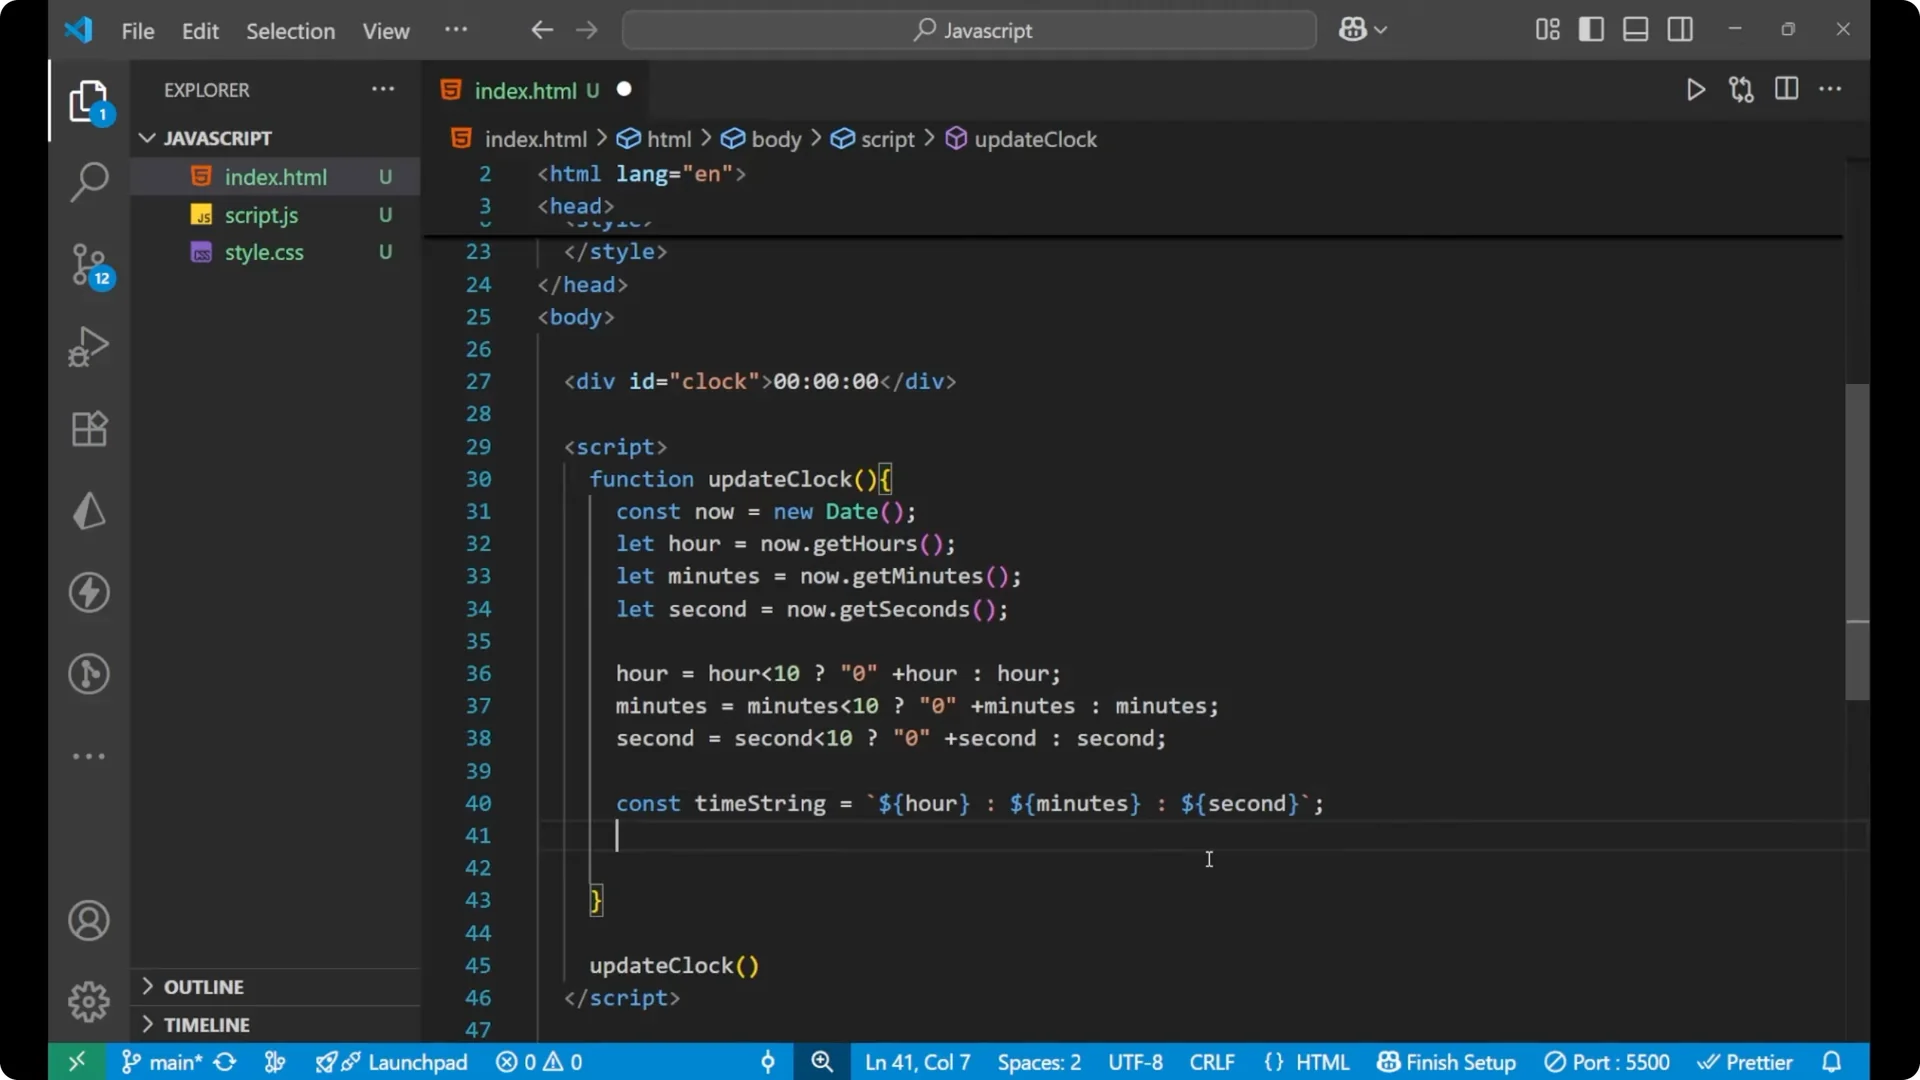Screen dimensions: 1920x1080
Task: Click Finish Setup in the status bar
Action: [x=1446, y=1062]
